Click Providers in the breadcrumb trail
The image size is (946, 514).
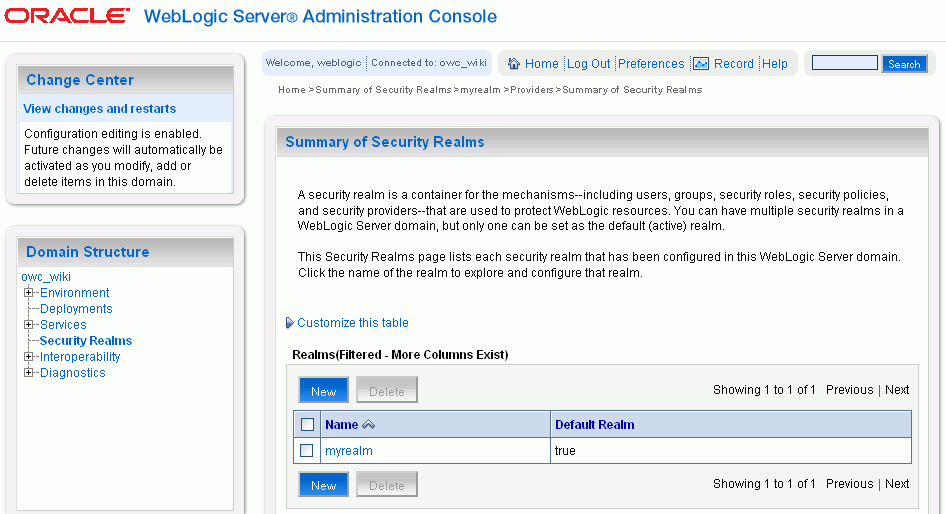point(532,90)
